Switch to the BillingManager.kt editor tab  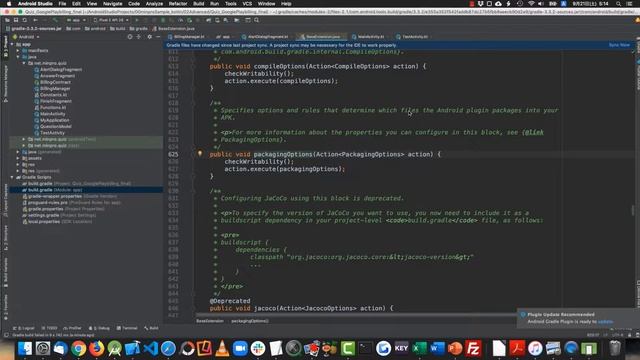[189, 37]
